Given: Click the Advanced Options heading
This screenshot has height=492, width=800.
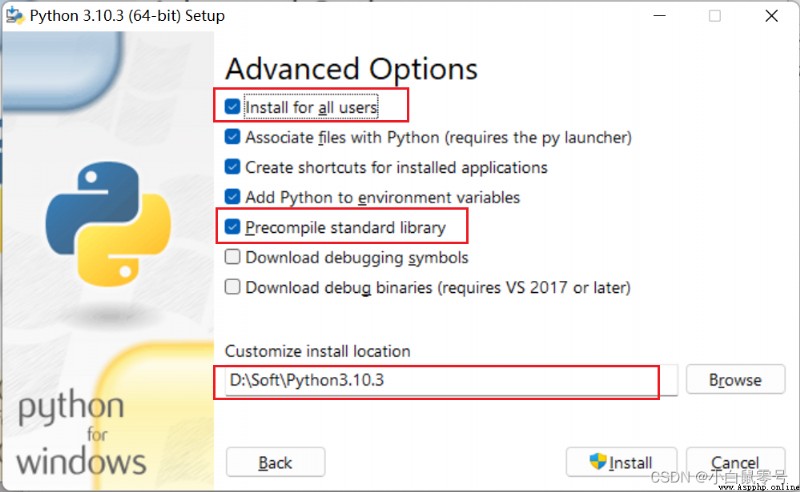Looking at the screenshot, I should pos(352,69).
